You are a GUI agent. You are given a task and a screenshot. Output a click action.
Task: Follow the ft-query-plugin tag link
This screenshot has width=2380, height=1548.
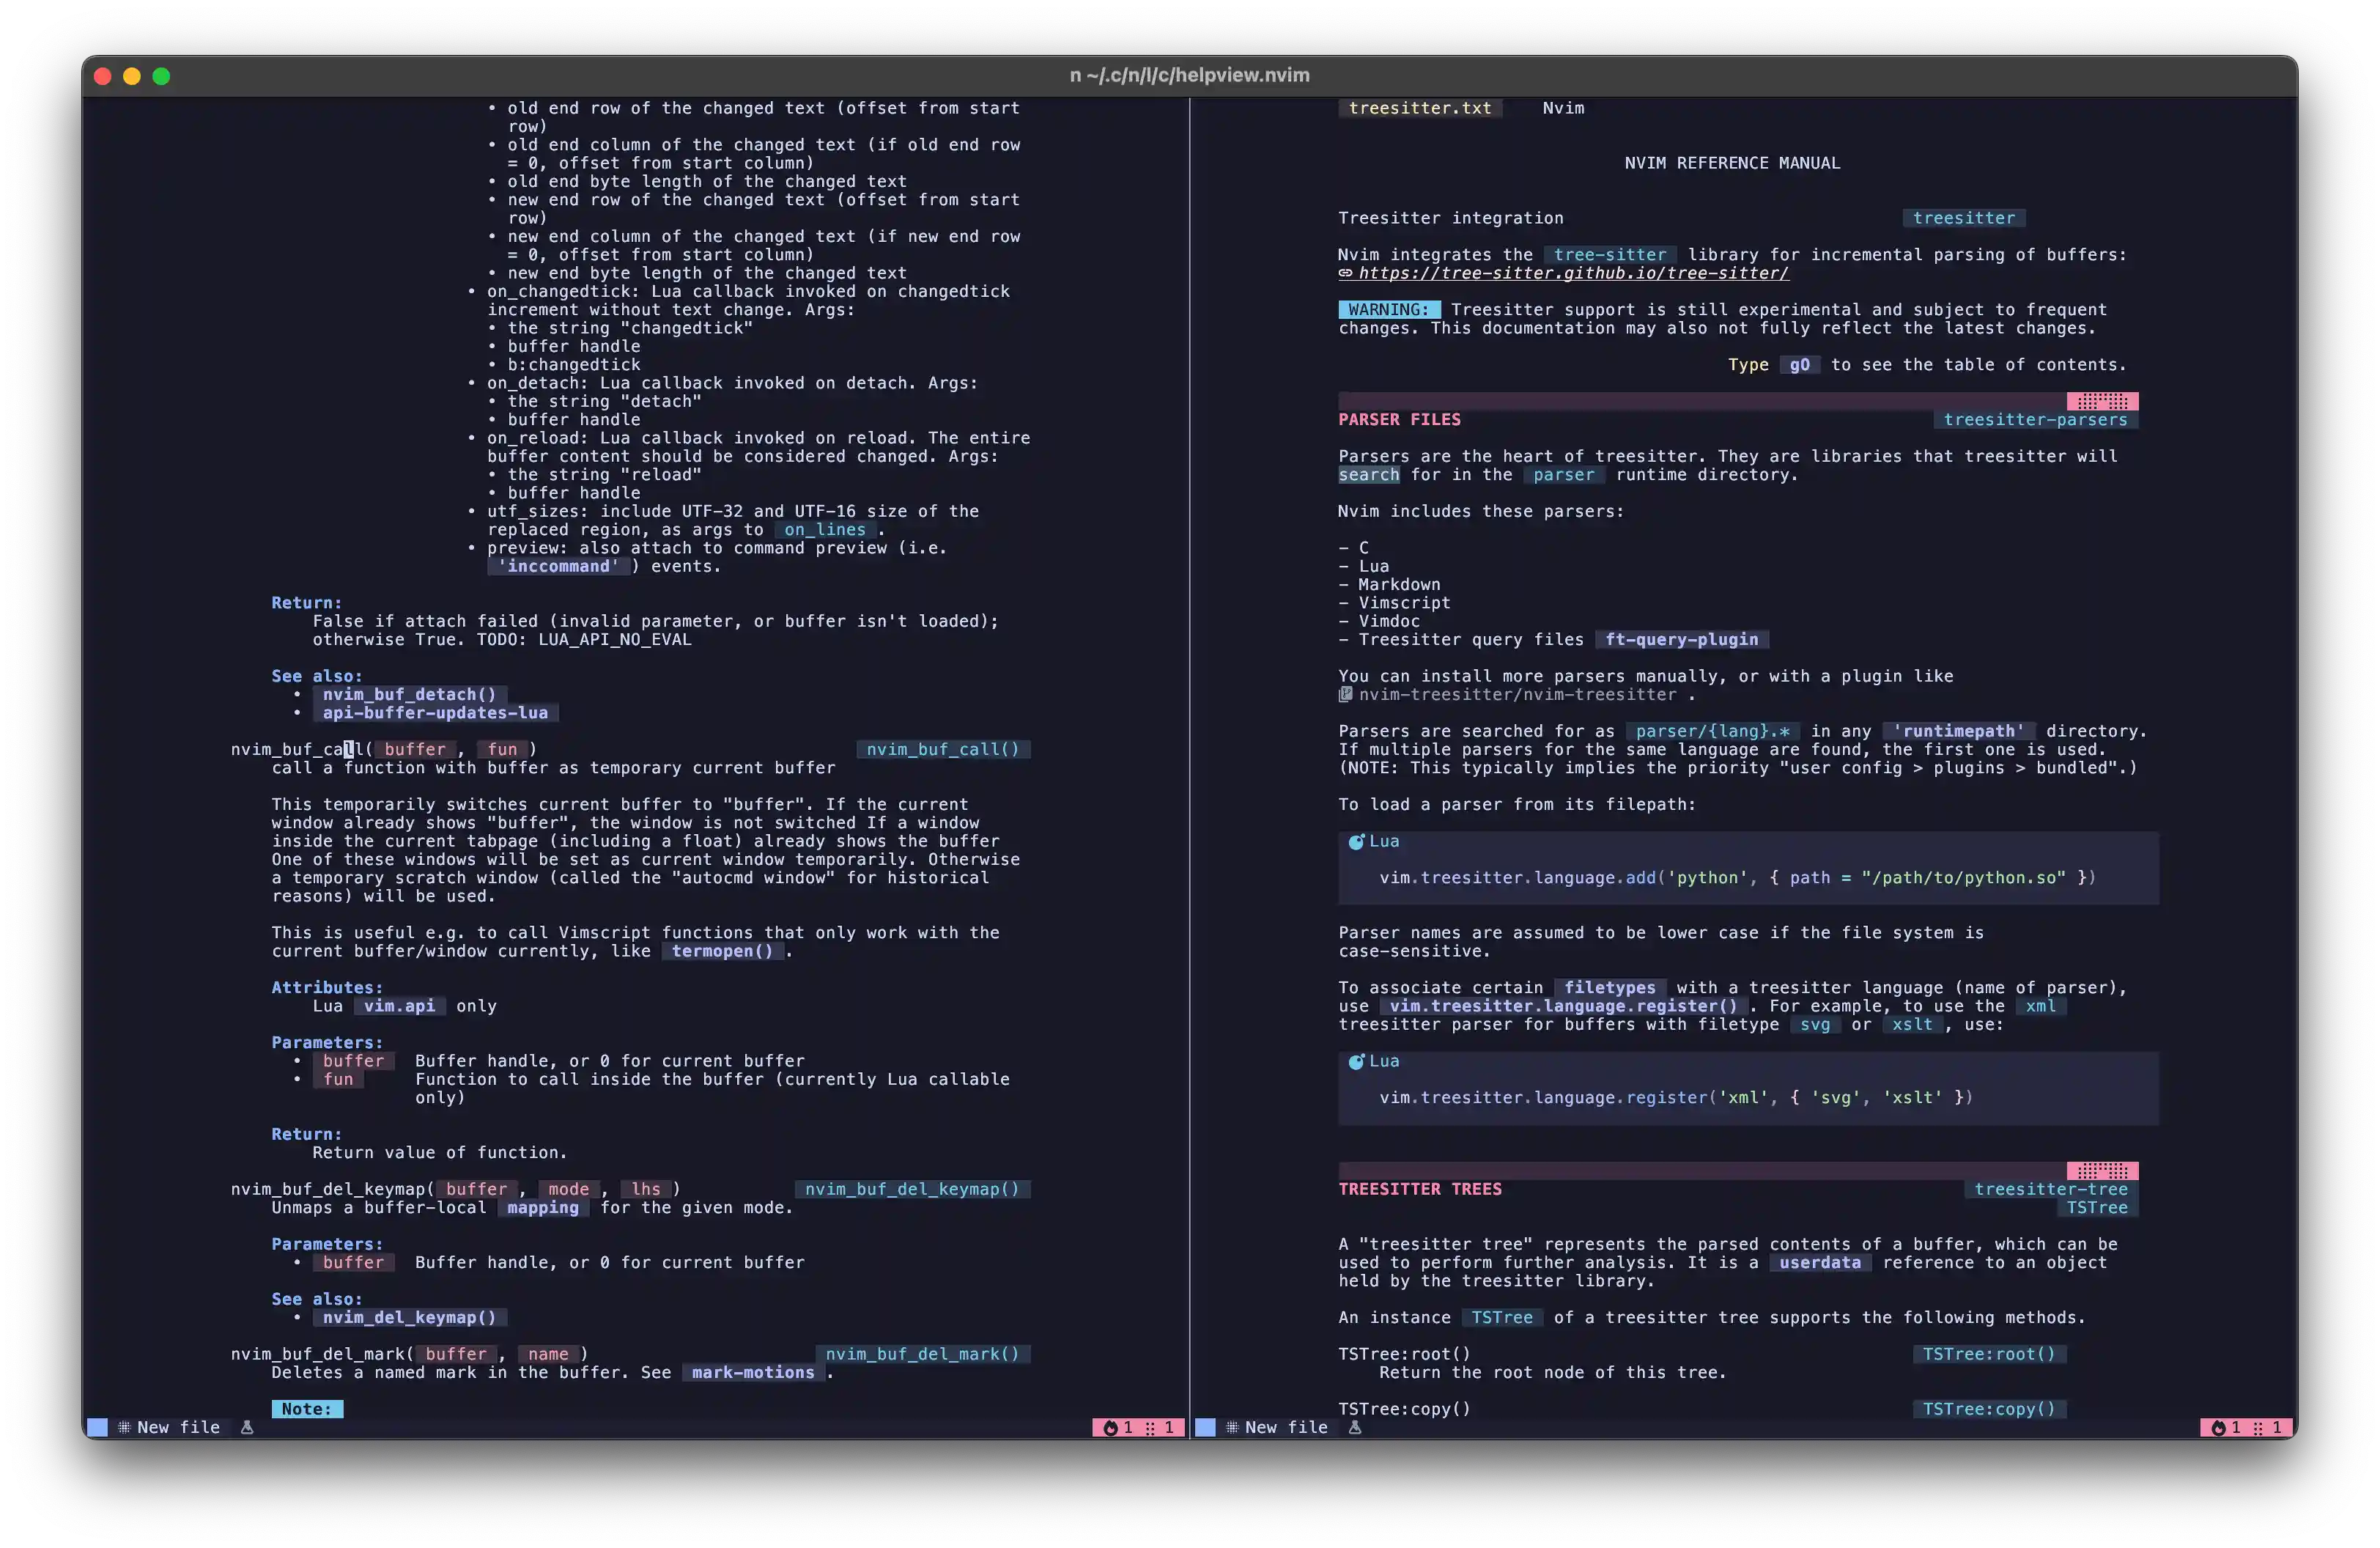1681,639
